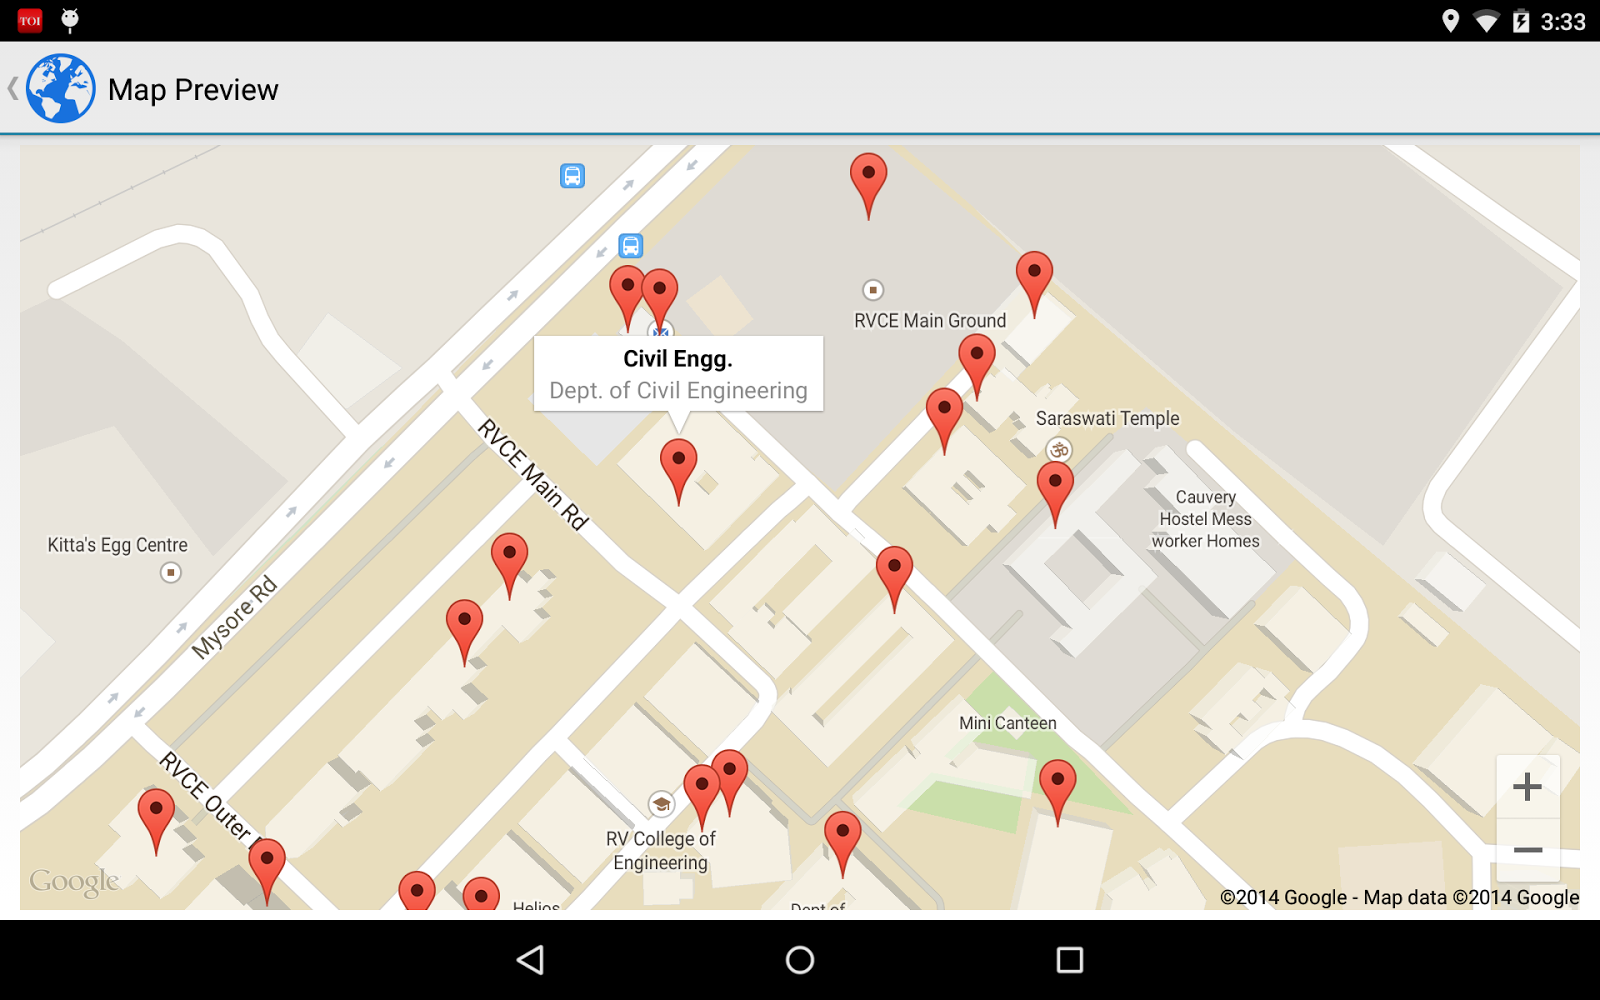The width and height of the screenshot is (1600, 1000).
Task: Select the red pin beneath the Saraswati Temple icon
Action: (x=1055, y=494)
